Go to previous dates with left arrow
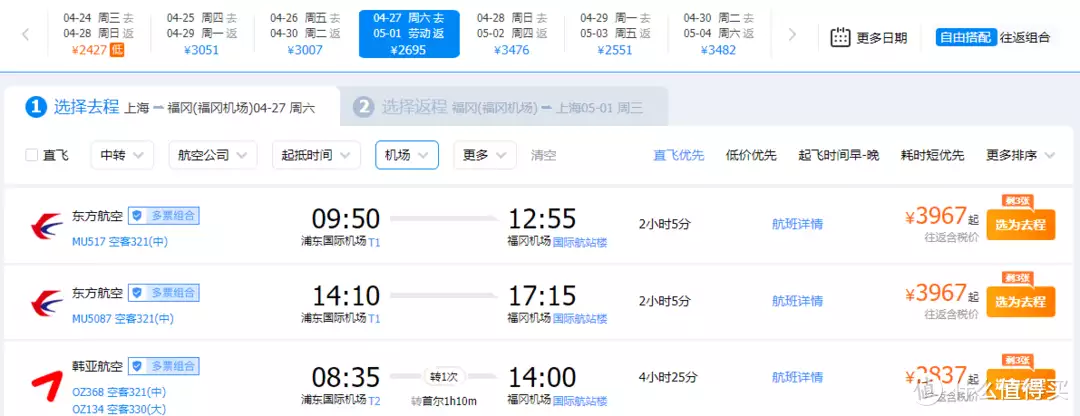The height and width of the screenshot is (416, 1080). 25,34
